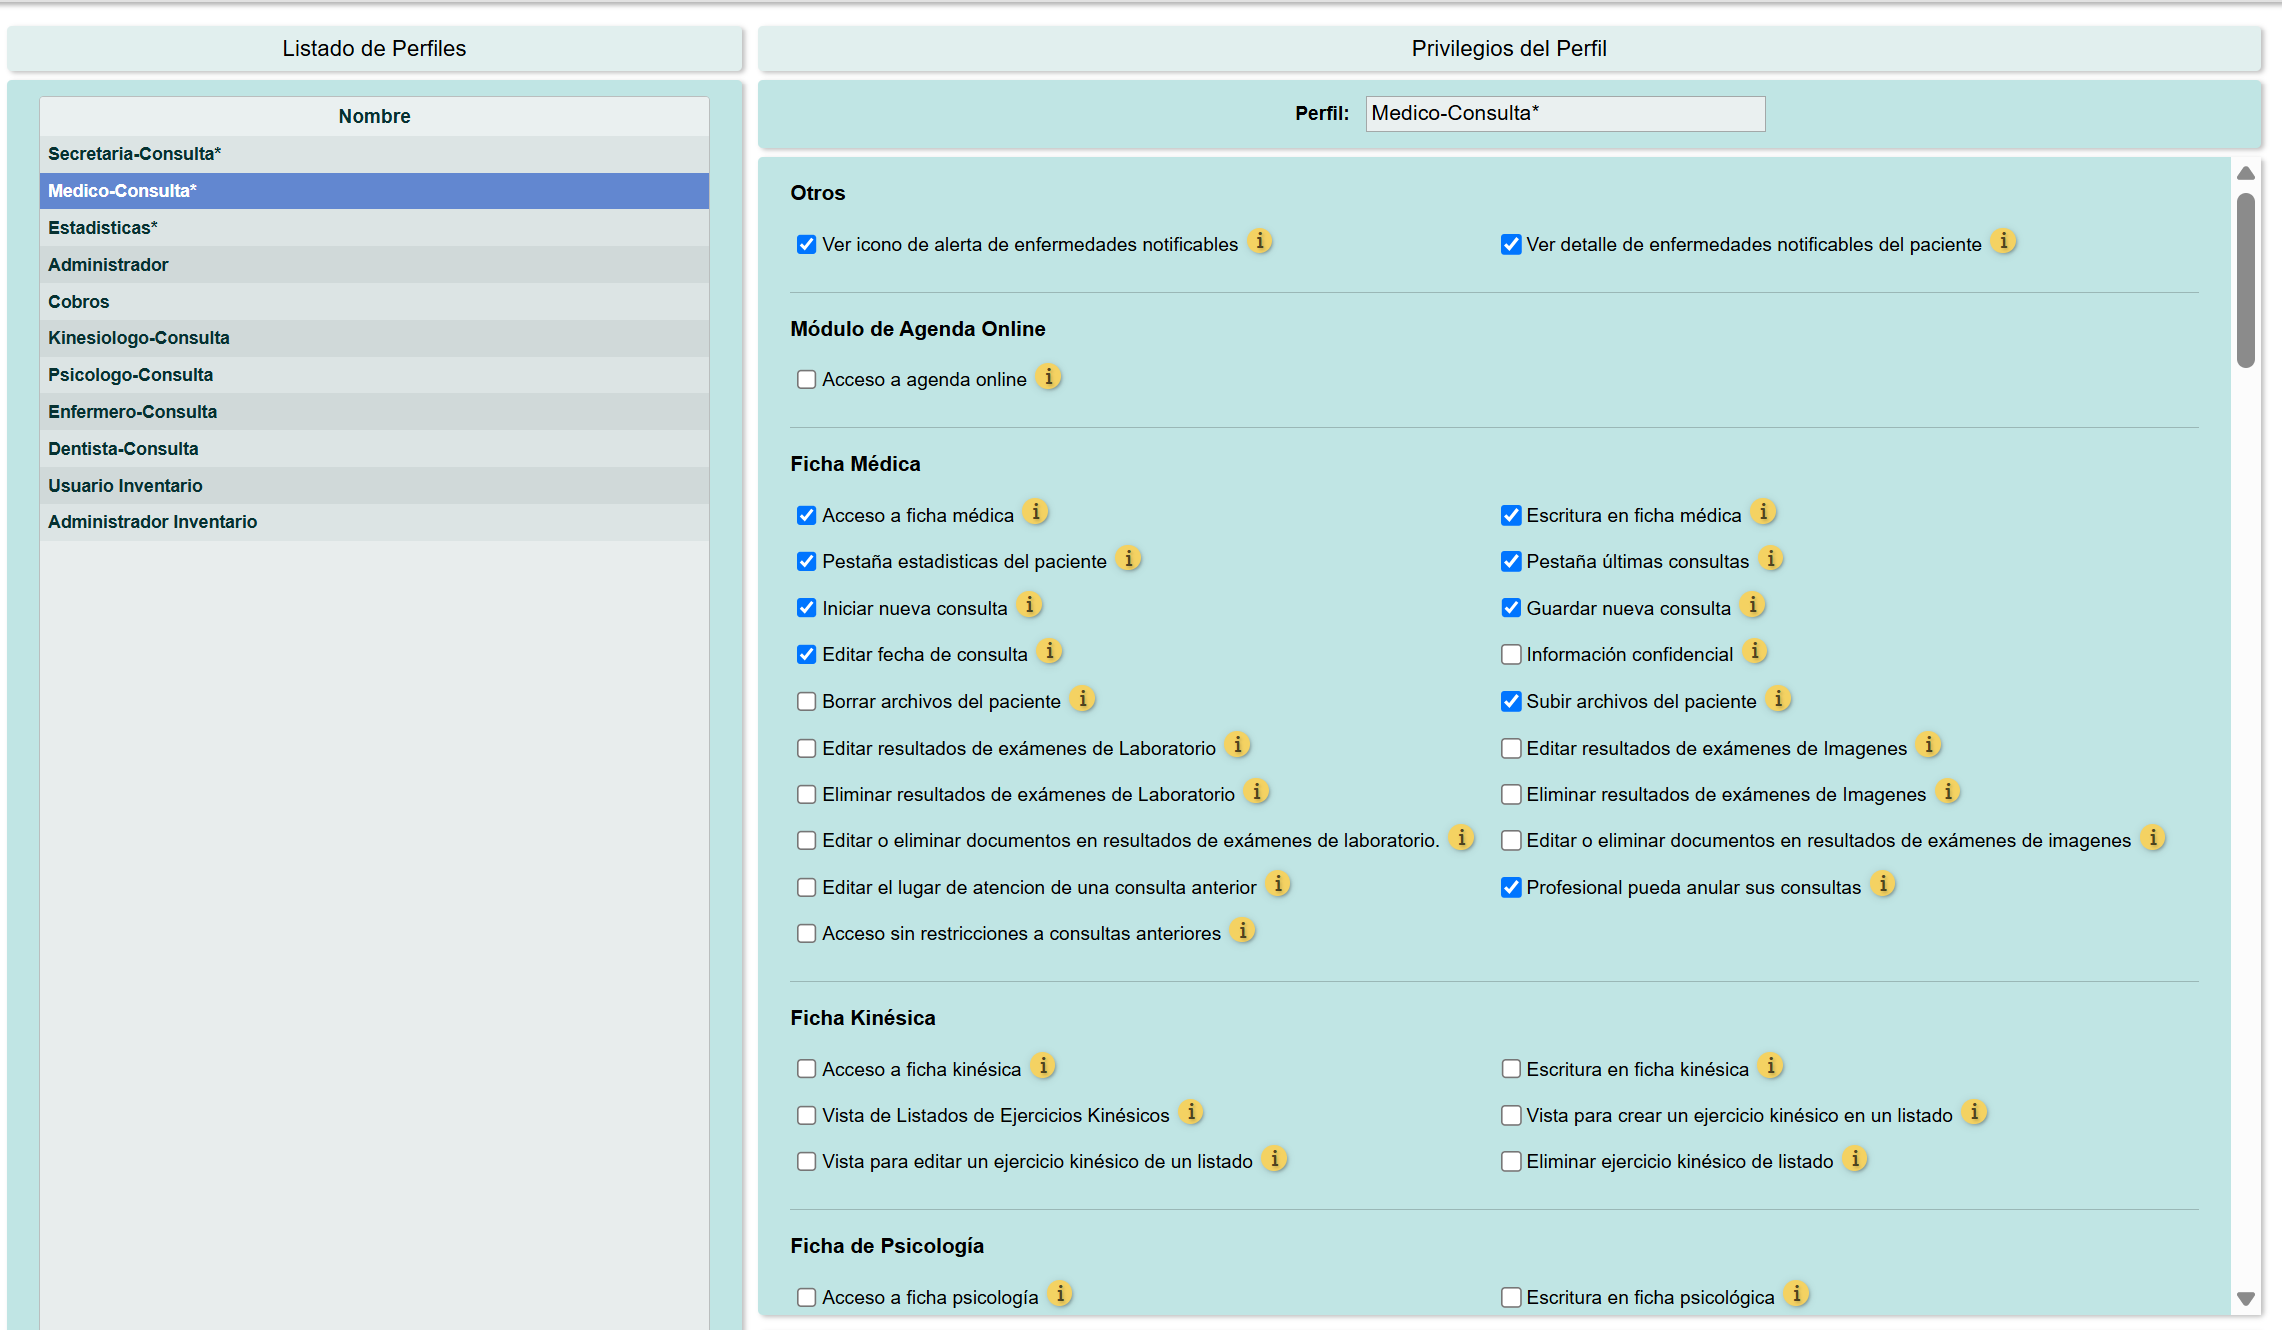2282x1330 pixels.
Task: Click info icon beside Pestaña últimas consultas
Action: pos(1771,559)
